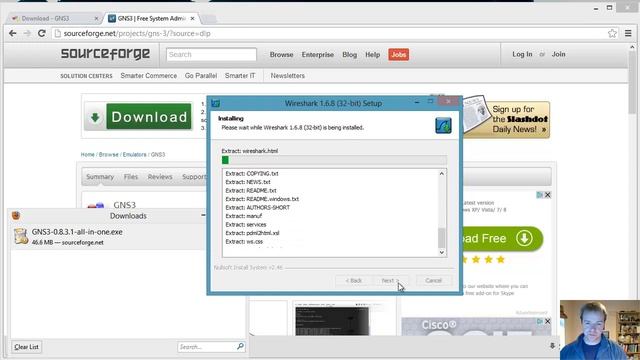Click the Clear List button

[x=27, y=347]
